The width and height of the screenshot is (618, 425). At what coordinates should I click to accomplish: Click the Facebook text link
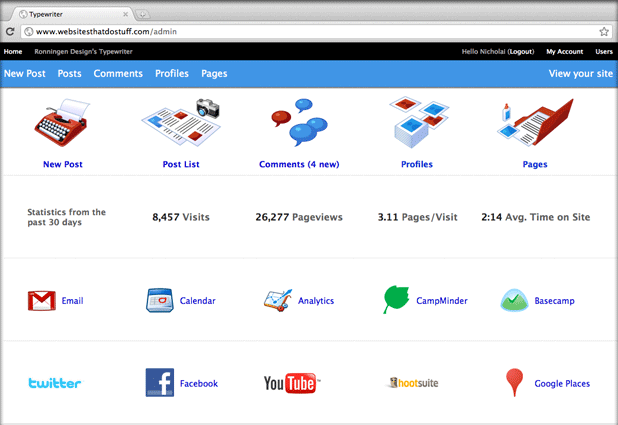pyautogui.click(x=199, y=384)
